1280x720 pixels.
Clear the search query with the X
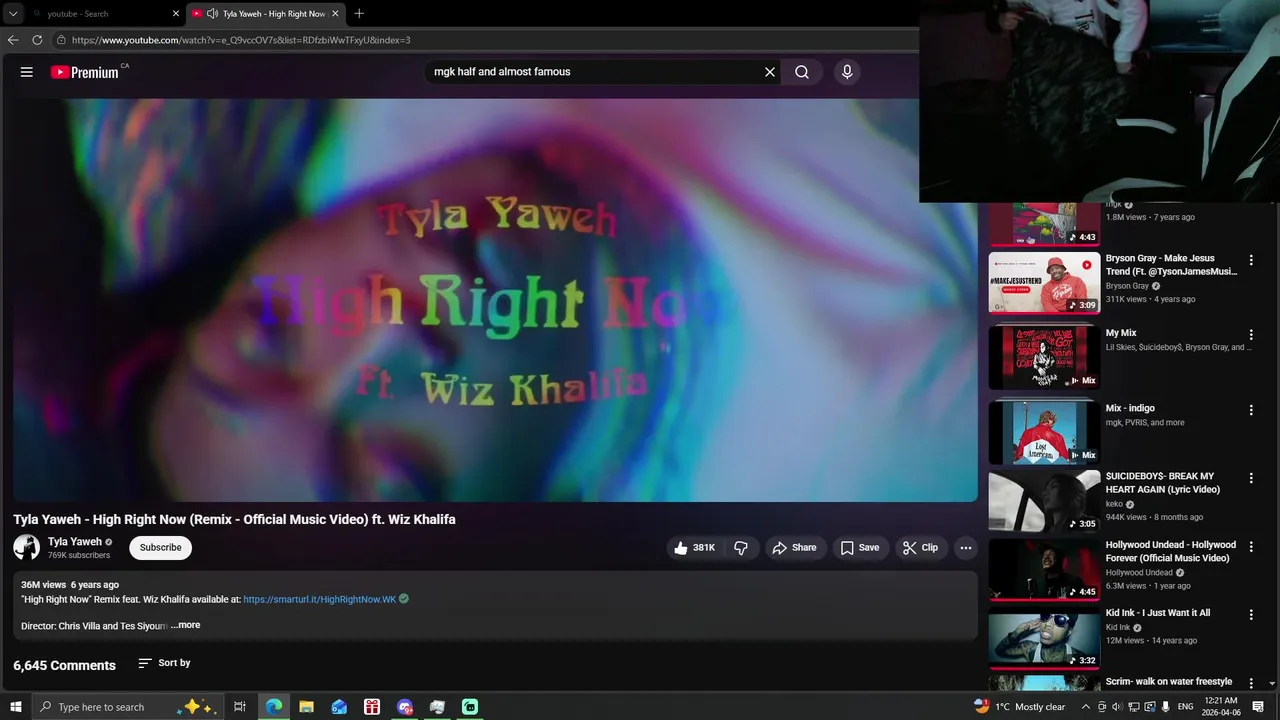coord(770,72)
